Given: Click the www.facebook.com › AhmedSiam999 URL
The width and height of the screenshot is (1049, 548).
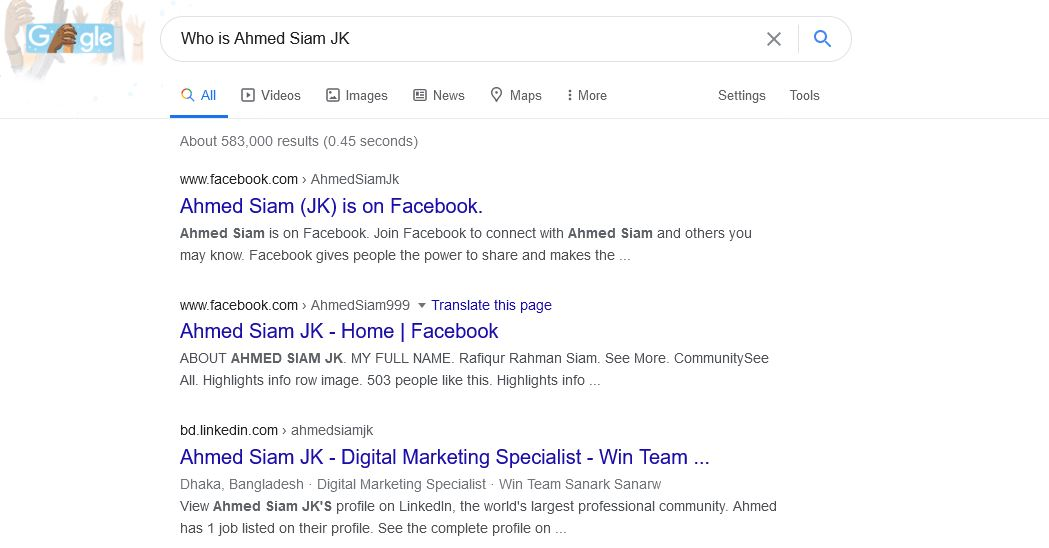Looking at the screenshot, I should click(x=294, y=305).
